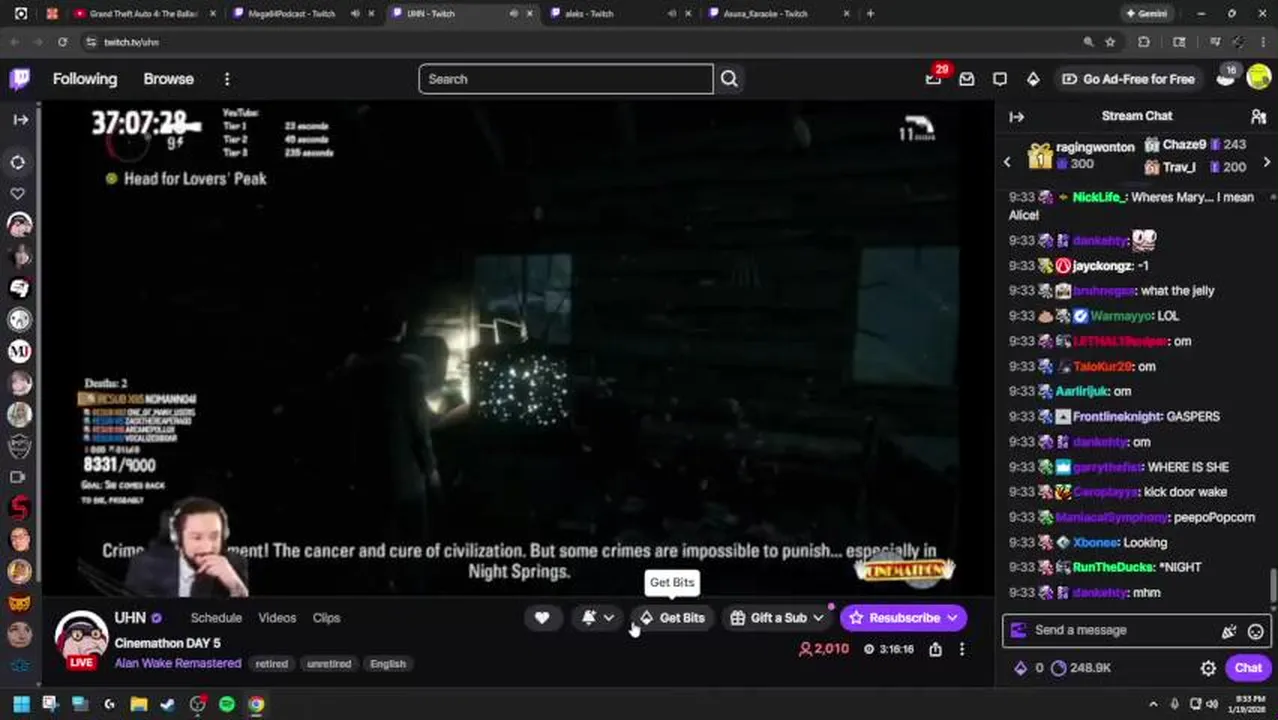This screenshot has height=720, width=1278.
Task: Mute the UHN browser tab audio
Action: tap(514, 14)
